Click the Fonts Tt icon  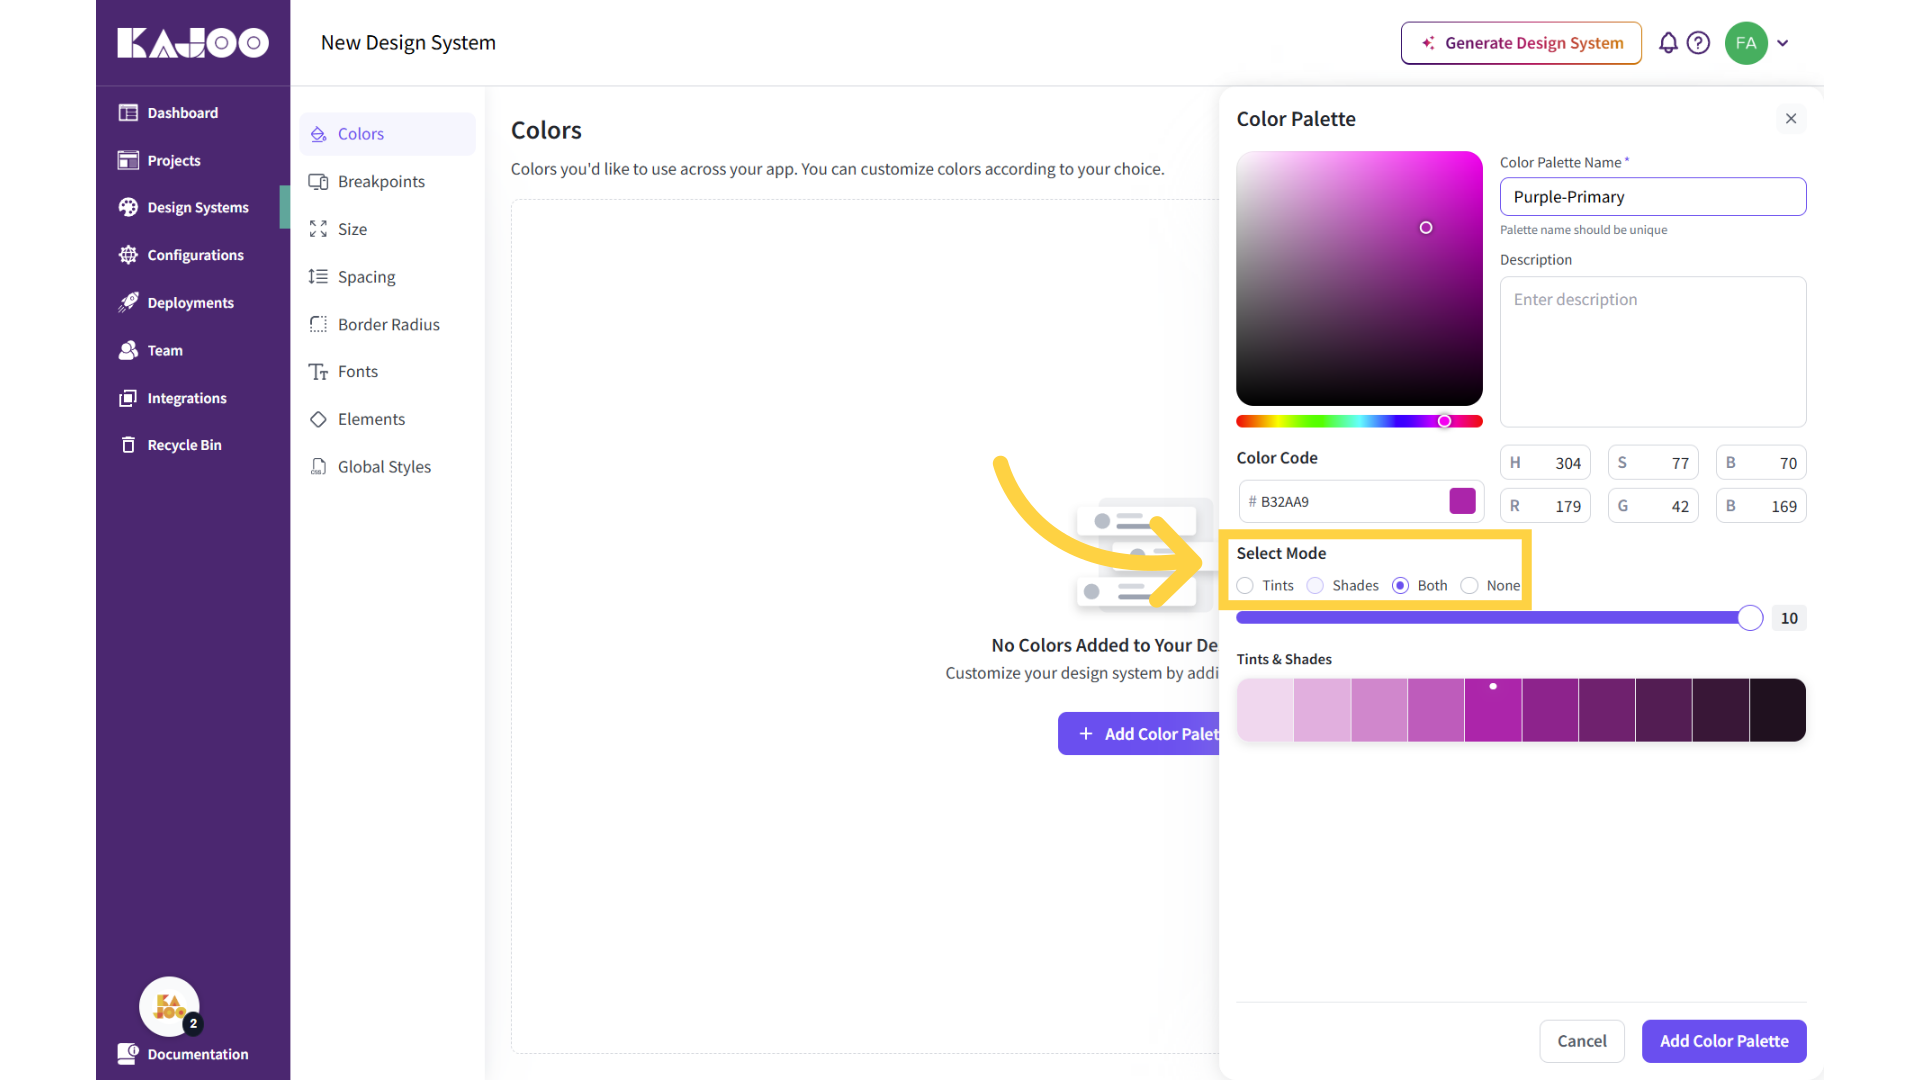click(318, 372)
